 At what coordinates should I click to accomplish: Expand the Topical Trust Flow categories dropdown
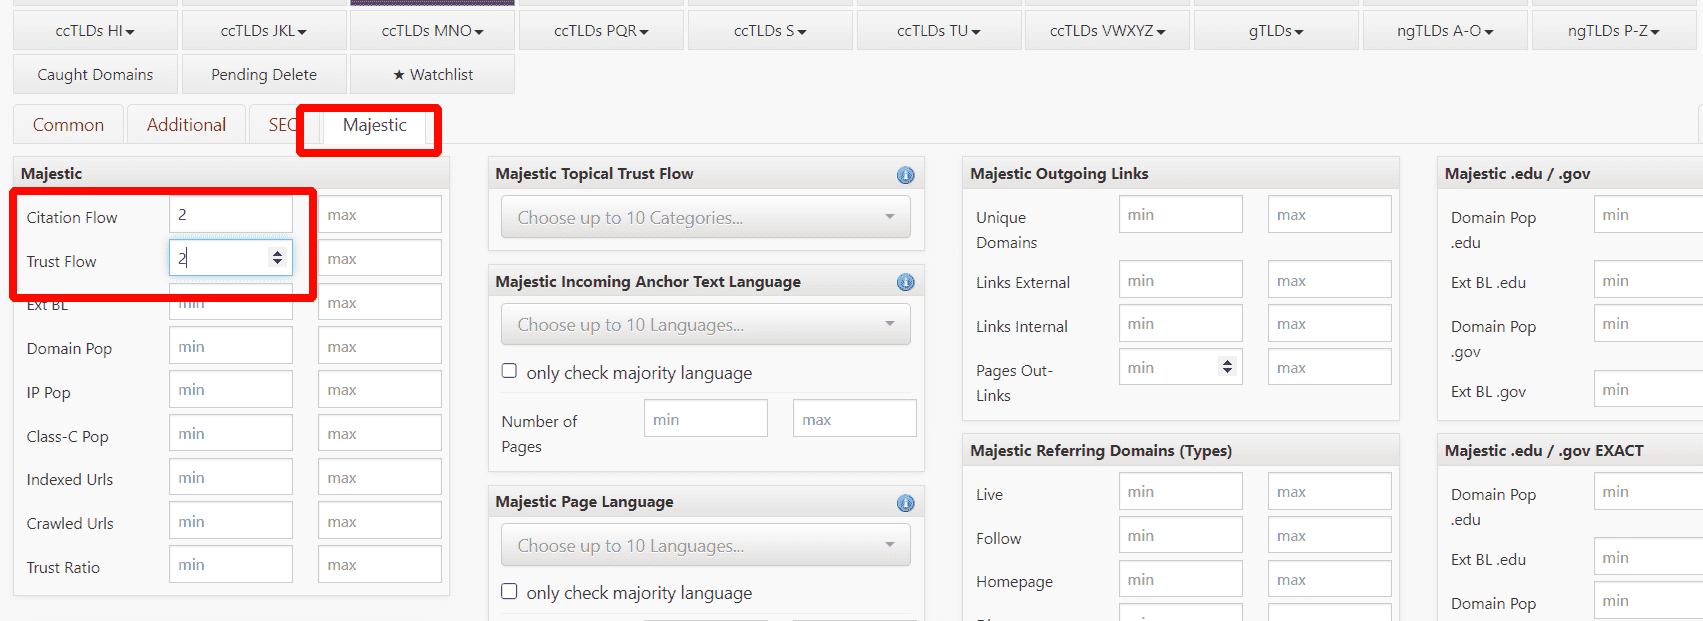(705, 218)
